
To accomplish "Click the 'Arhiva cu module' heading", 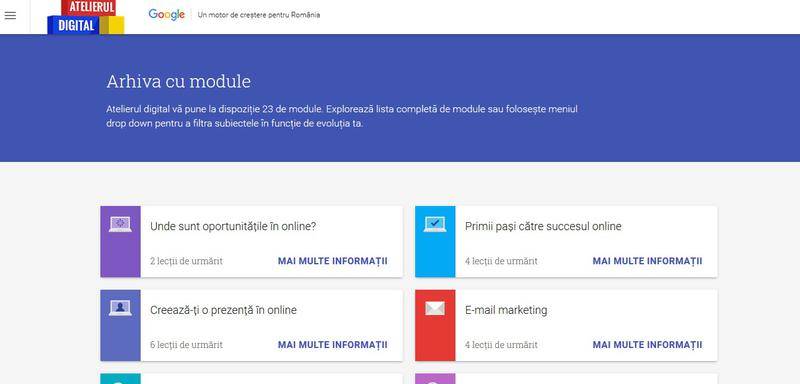I will (179, 82).
